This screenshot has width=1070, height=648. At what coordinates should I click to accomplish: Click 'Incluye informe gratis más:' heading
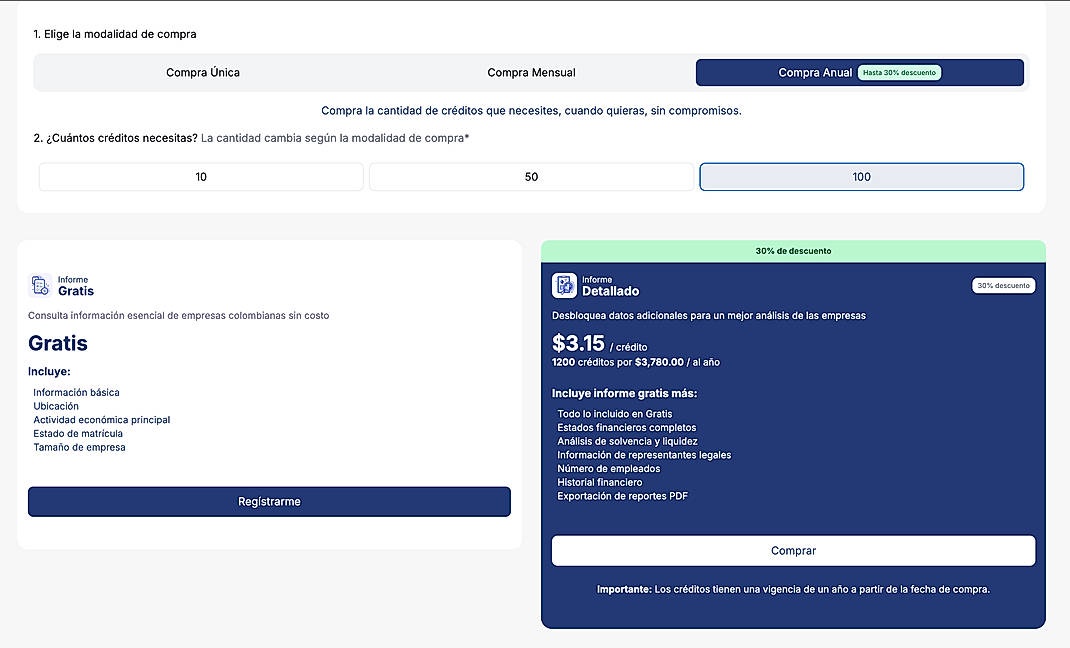[x=624, y=394]
